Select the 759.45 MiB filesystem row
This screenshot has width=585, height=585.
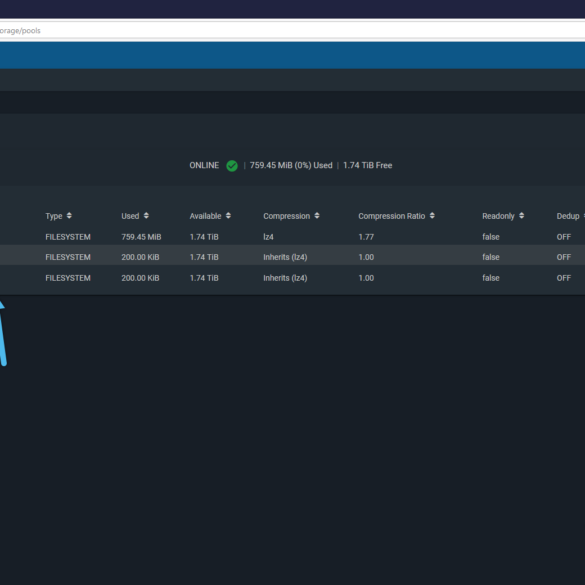[x=292, y=237]
